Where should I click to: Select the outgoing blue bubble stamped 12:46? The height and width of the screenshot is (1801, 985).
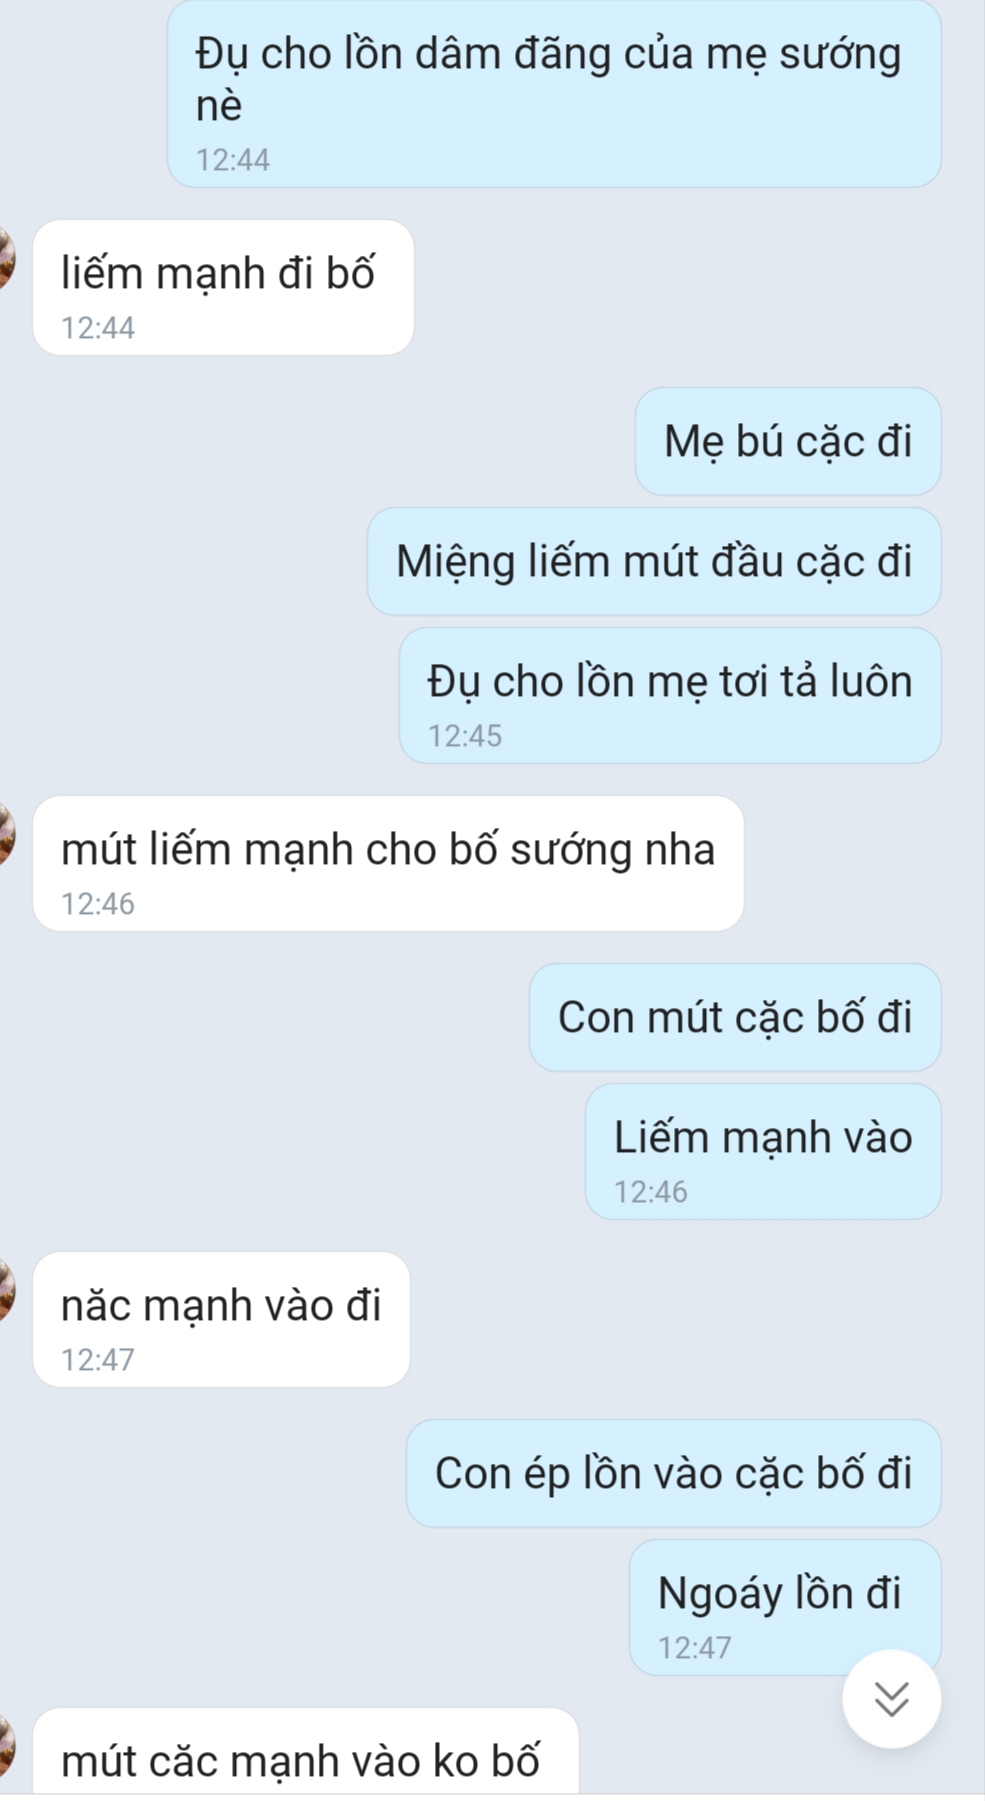tap(763, 1152)
